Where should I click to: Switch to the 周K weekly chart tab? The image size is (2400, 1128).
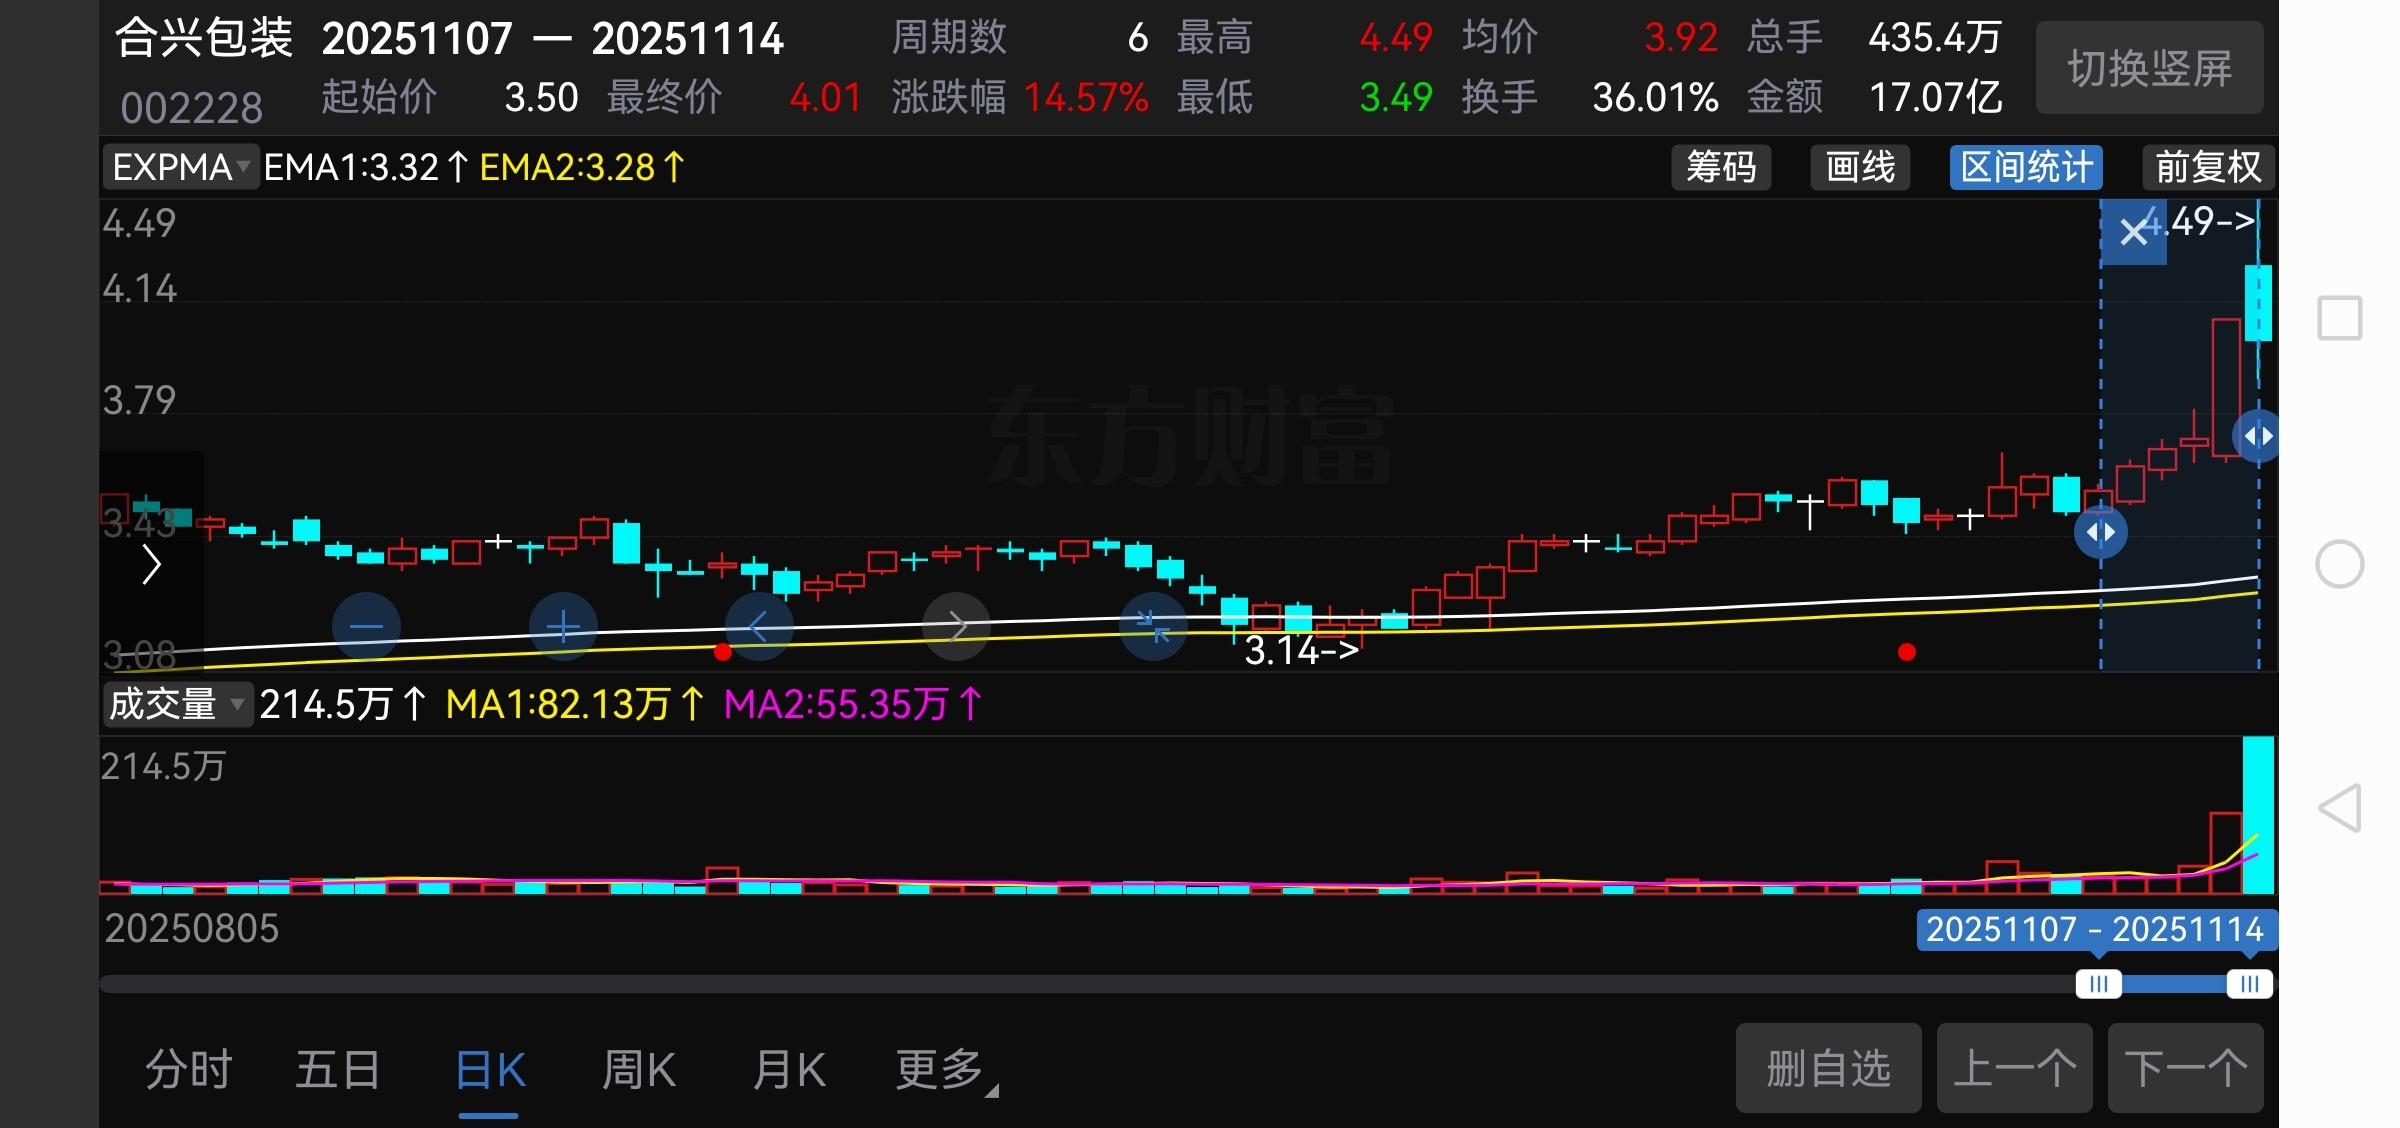coord(639,1070)
